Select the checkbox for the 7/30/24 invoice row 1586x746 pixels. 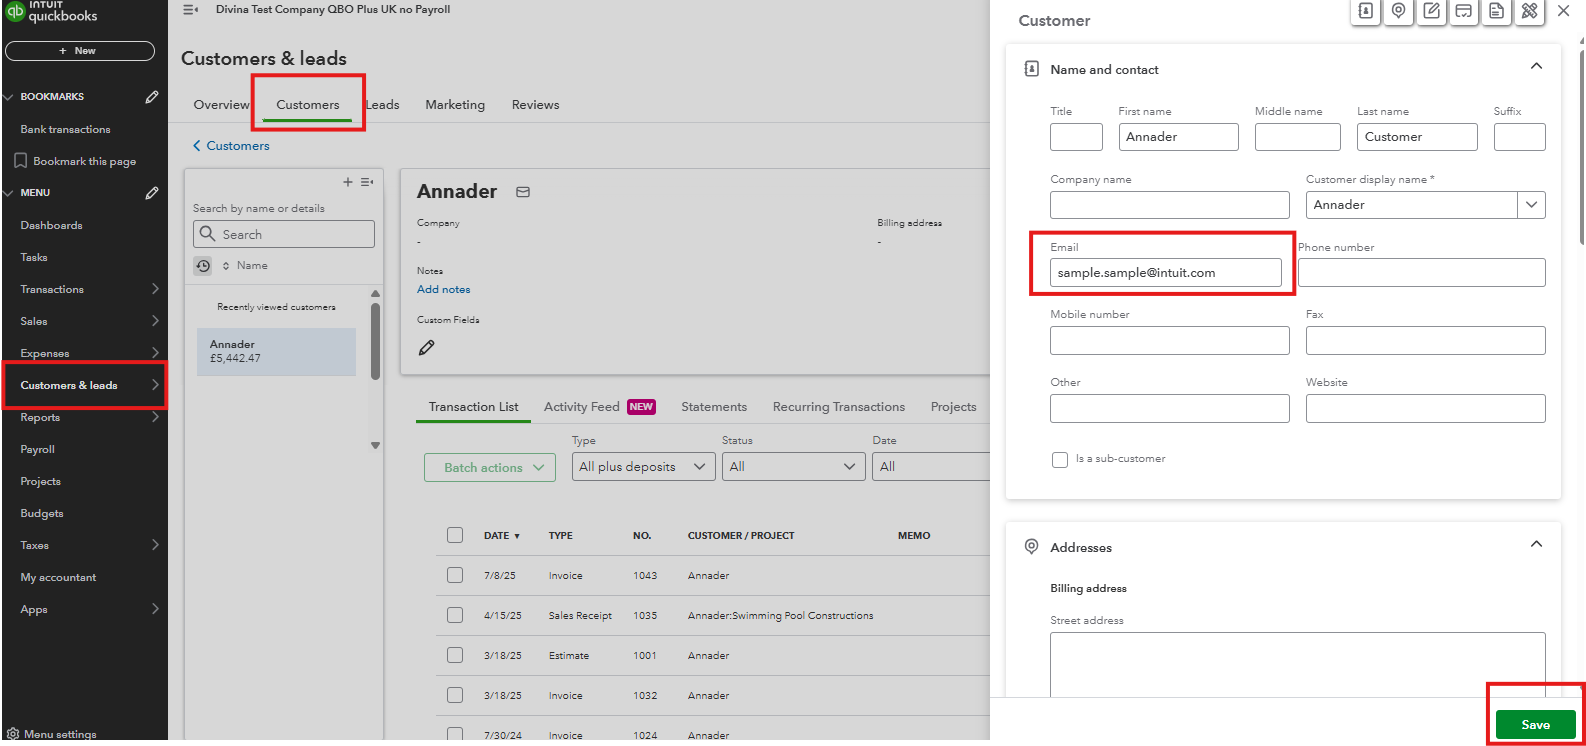click(x=455, y=735)
